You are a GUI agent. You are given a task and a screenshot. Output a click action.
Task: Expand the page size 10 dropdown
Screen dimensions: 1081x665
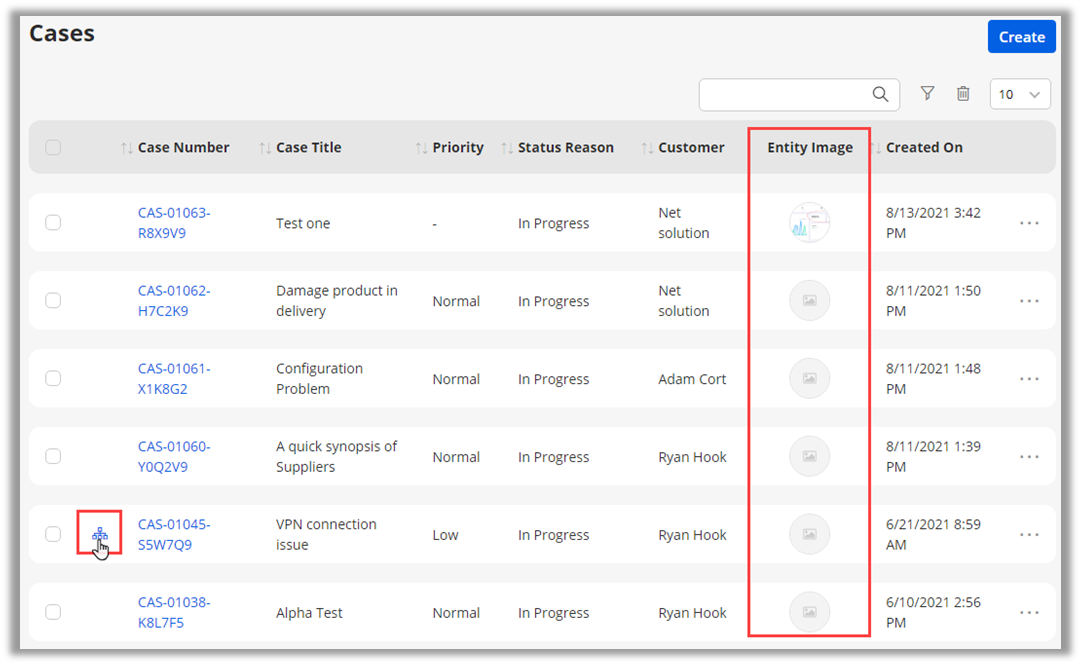[x=1020, y=94]
